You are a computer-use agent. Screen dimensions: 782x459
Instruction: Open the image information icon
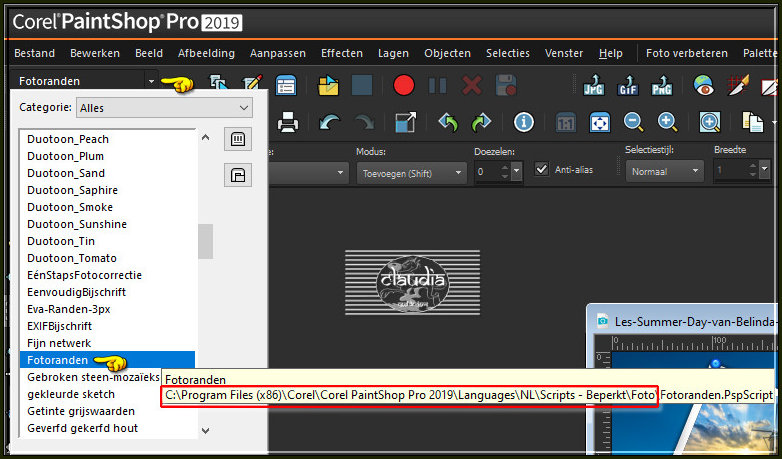[524, 122]
